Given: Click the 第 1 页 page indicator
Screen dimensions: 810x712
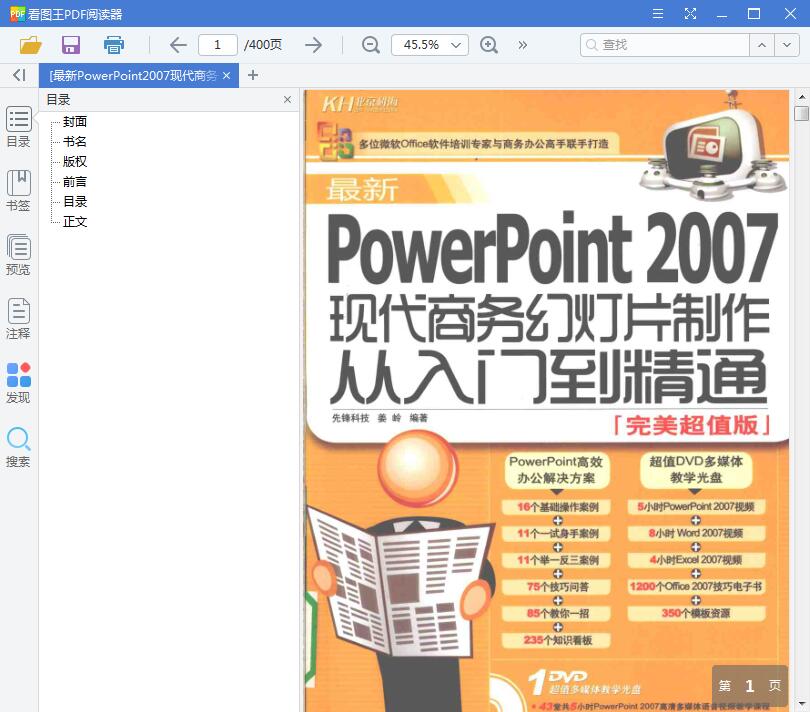Looking at the screenshot, I should 750,686.
